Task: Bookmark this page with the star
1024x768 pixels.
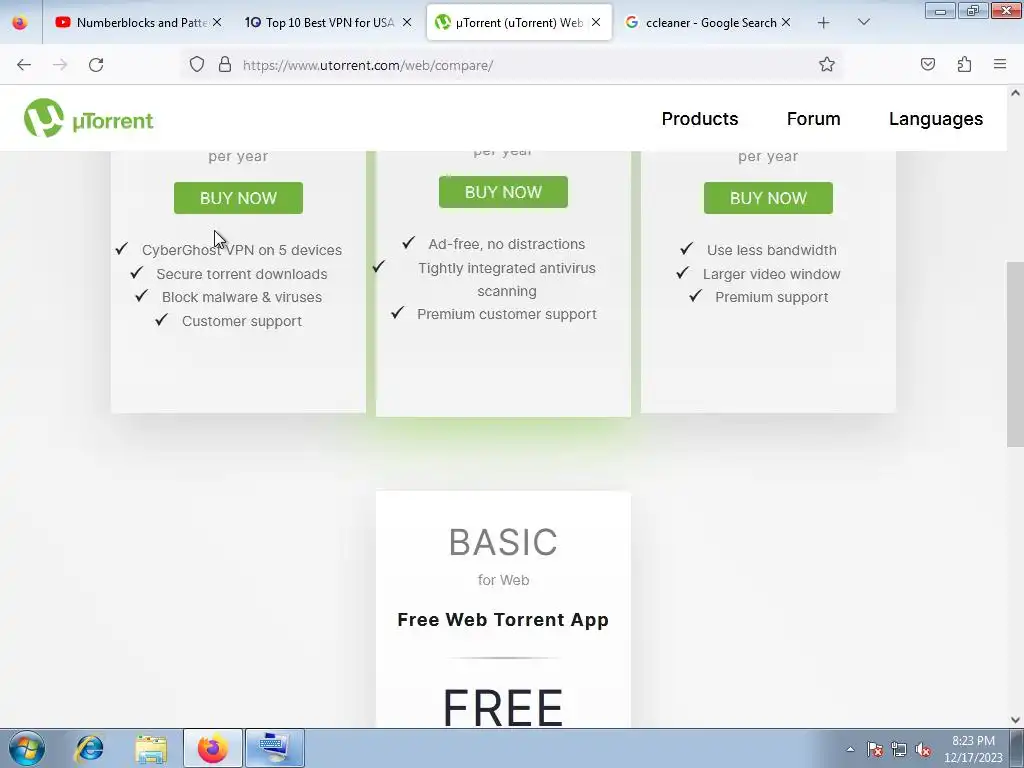Action: point(827,65)
